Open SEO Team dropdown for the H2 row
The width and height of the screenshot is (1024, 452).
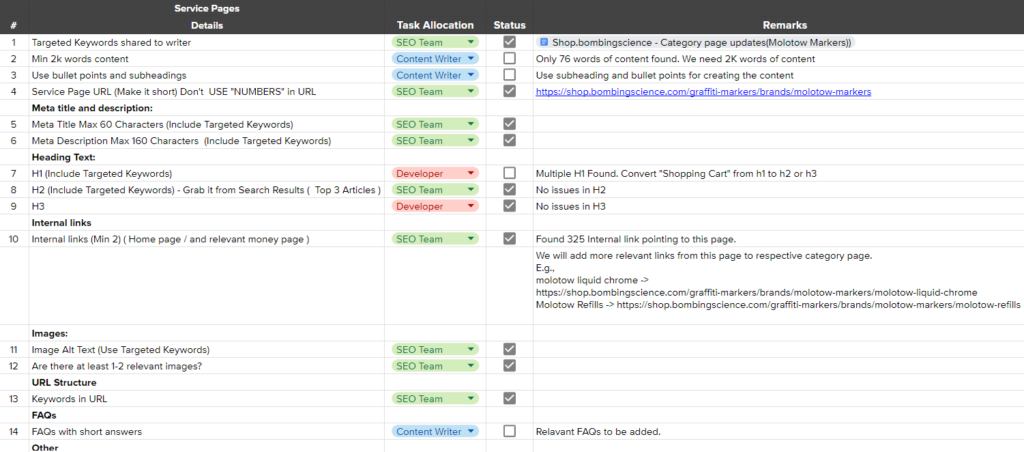pyautogui.click(x=435, y=189)
